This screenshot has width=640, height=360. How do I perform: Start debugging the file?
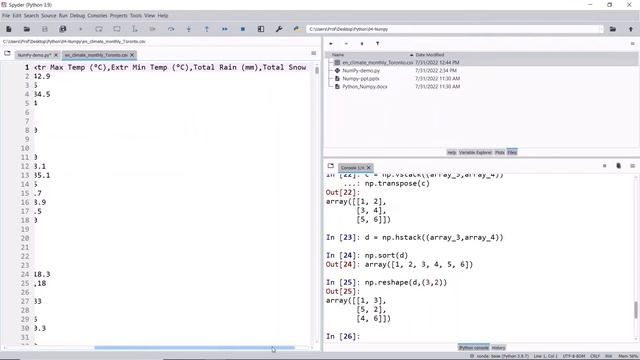[x=153, y=29]
